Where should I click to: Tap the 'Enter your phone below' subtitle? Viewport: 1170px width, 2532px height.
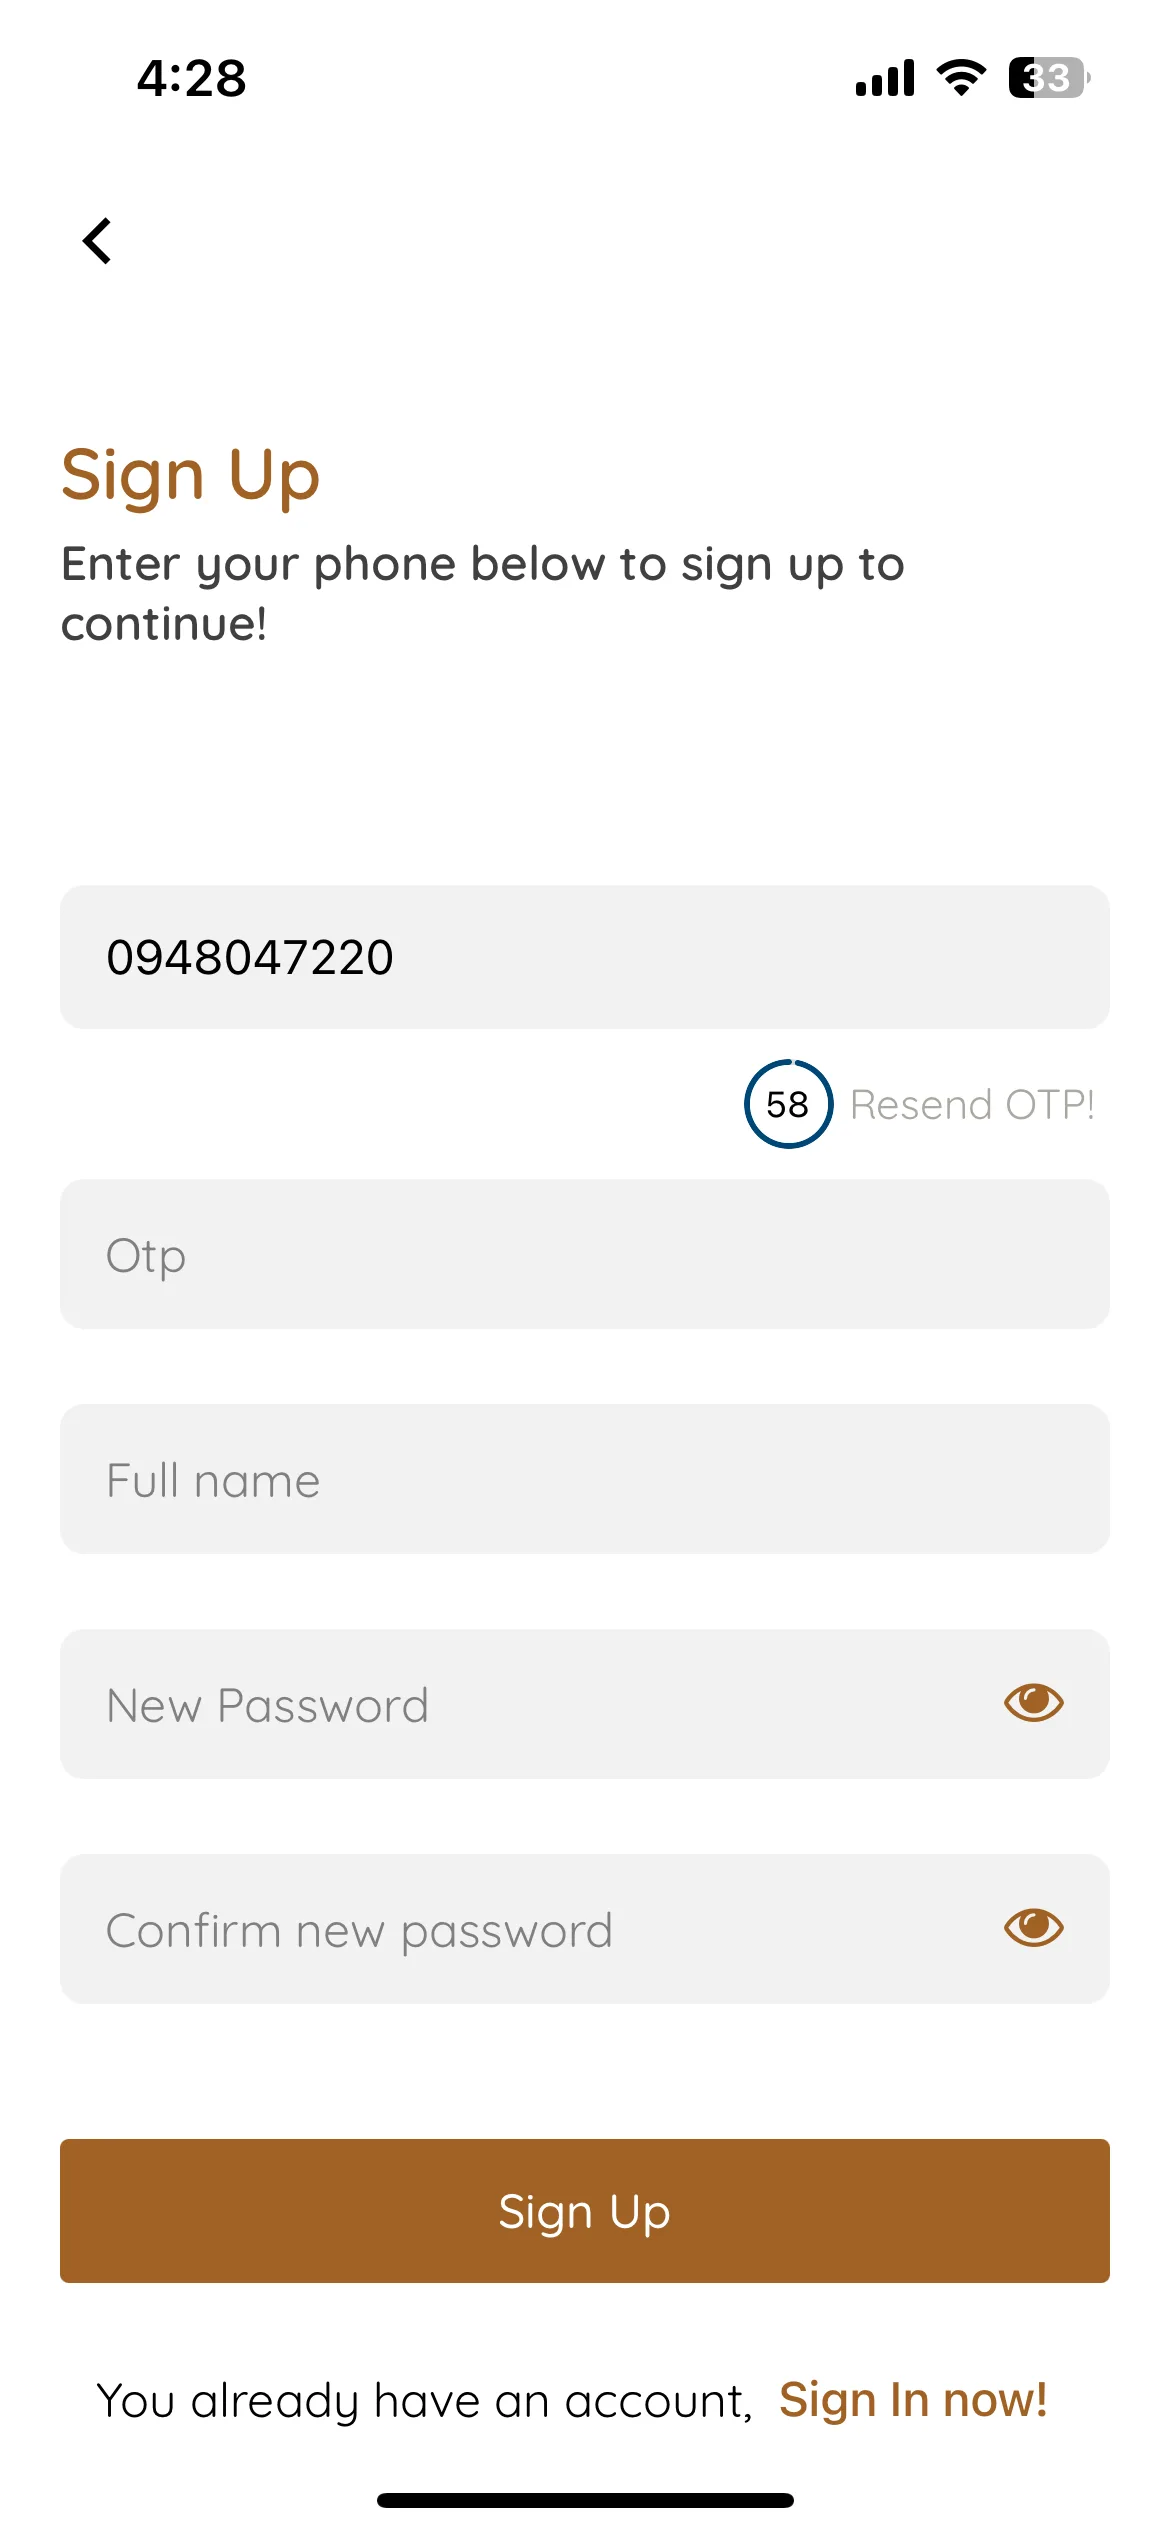(x=483, y=594)
